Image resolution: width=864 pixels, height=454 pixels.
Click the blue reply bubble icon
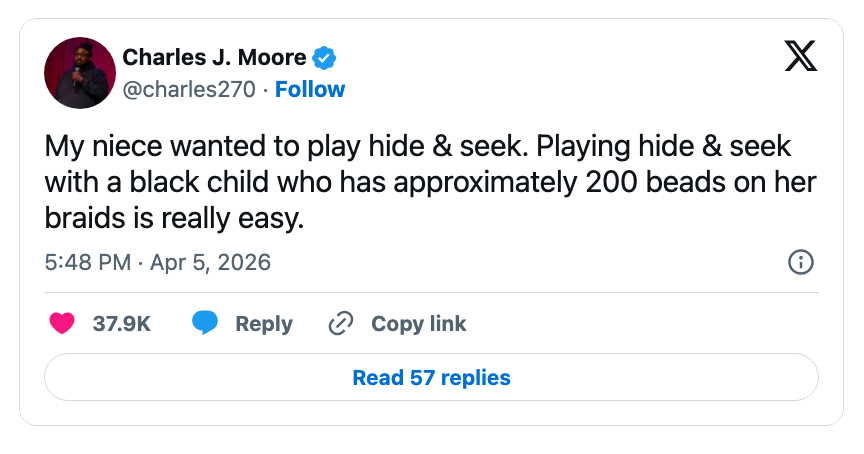(x=205, y=324)
